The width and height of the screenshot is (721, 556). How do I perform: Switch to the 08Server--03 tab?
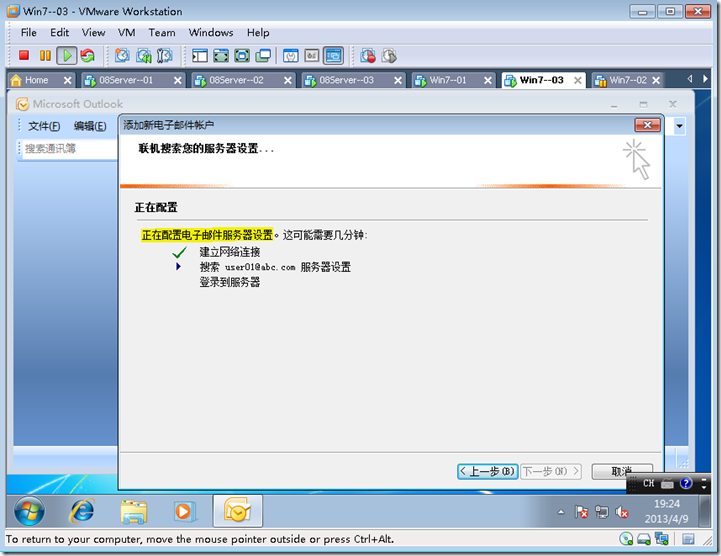coord(346,80)
